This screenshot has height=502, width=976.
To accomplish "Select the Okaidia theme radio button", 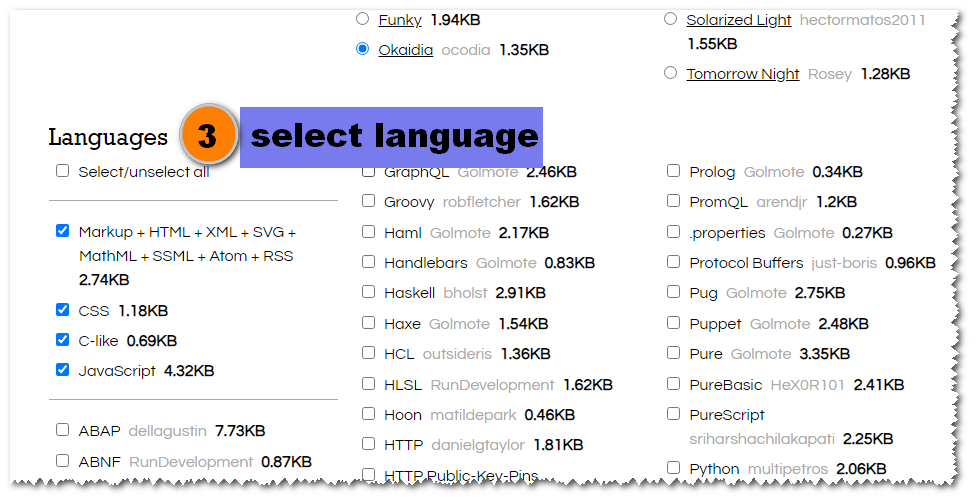I will (362, 49).
